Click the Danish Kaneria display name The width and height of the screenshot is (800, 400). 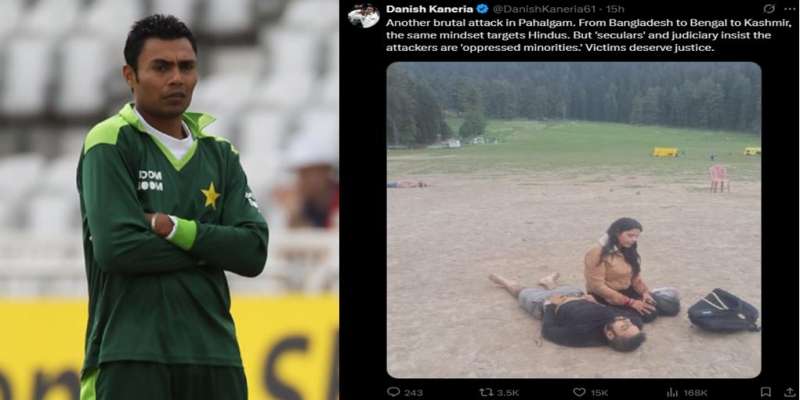(430, 9)
